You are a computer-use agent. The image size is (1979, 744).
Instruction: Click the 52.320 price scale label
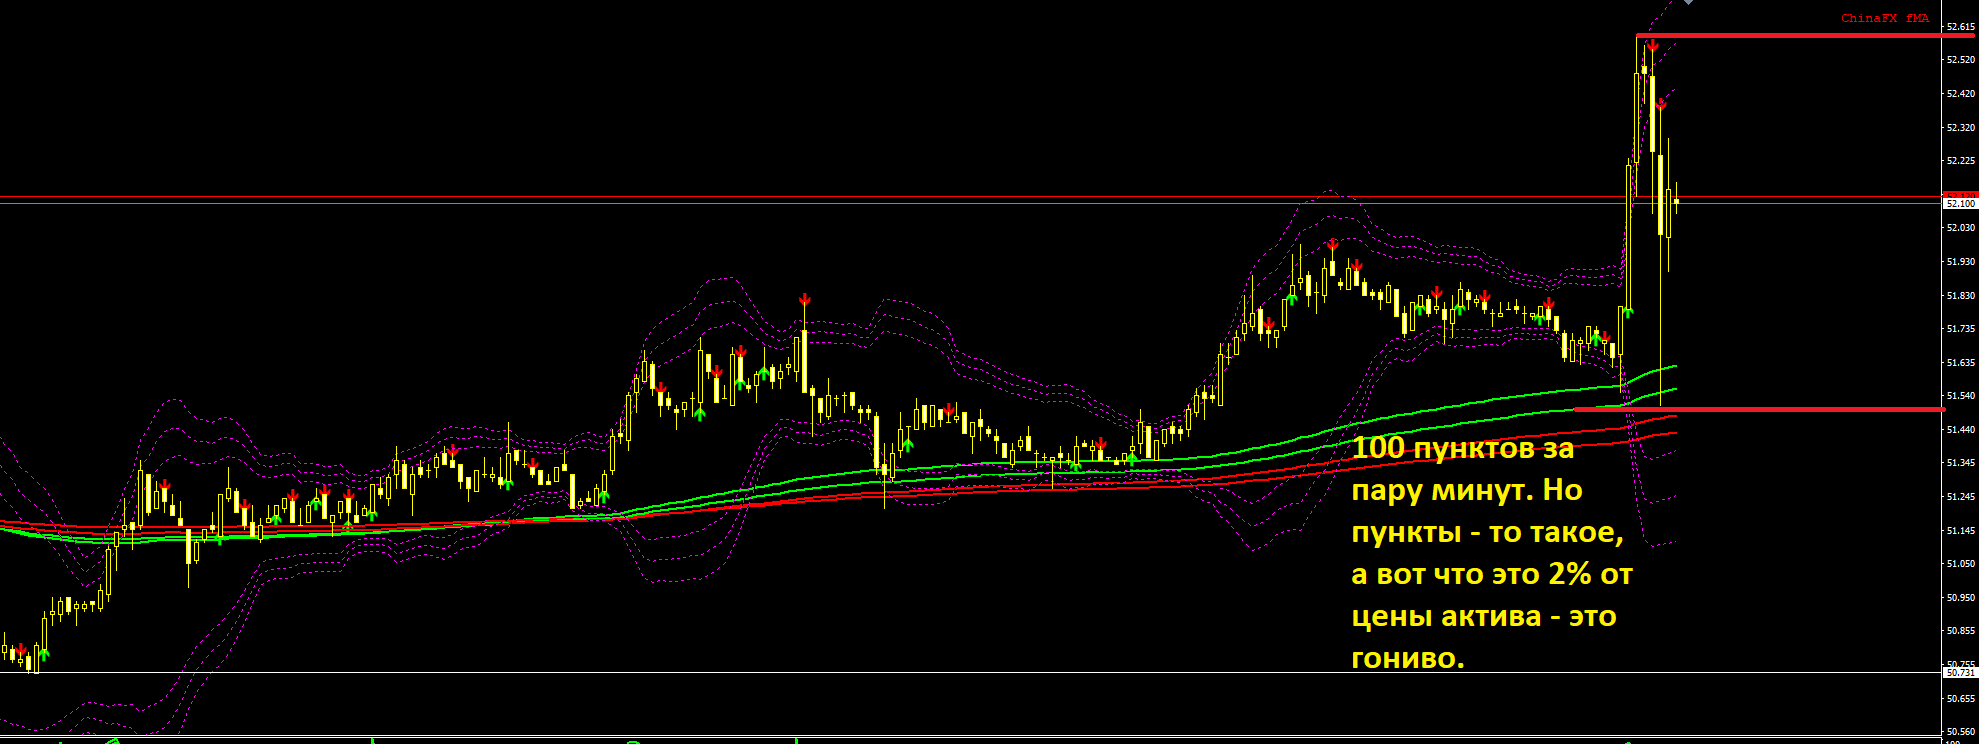1961,128
